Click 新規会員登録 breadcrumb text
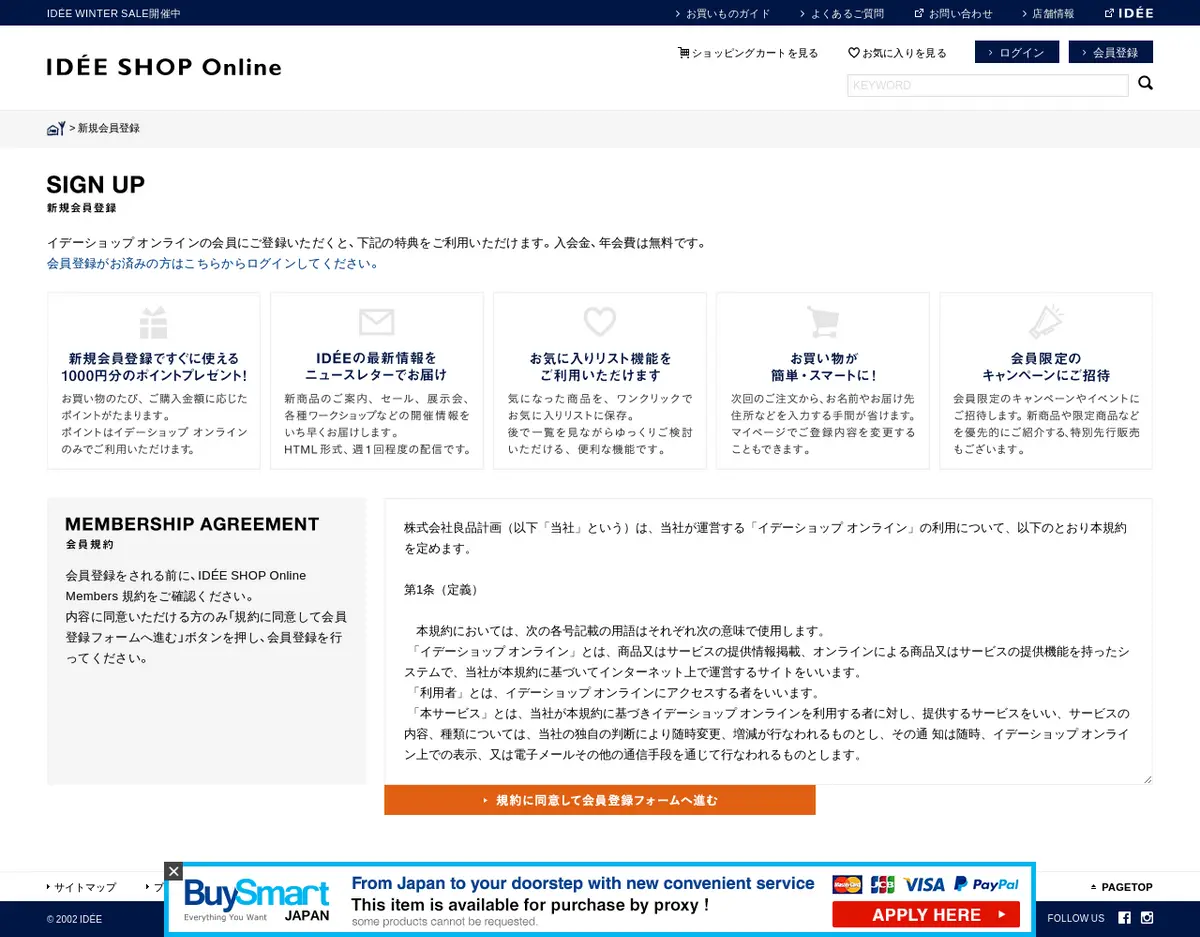The width and height of the screenshot is (1200, 937). 108,128
